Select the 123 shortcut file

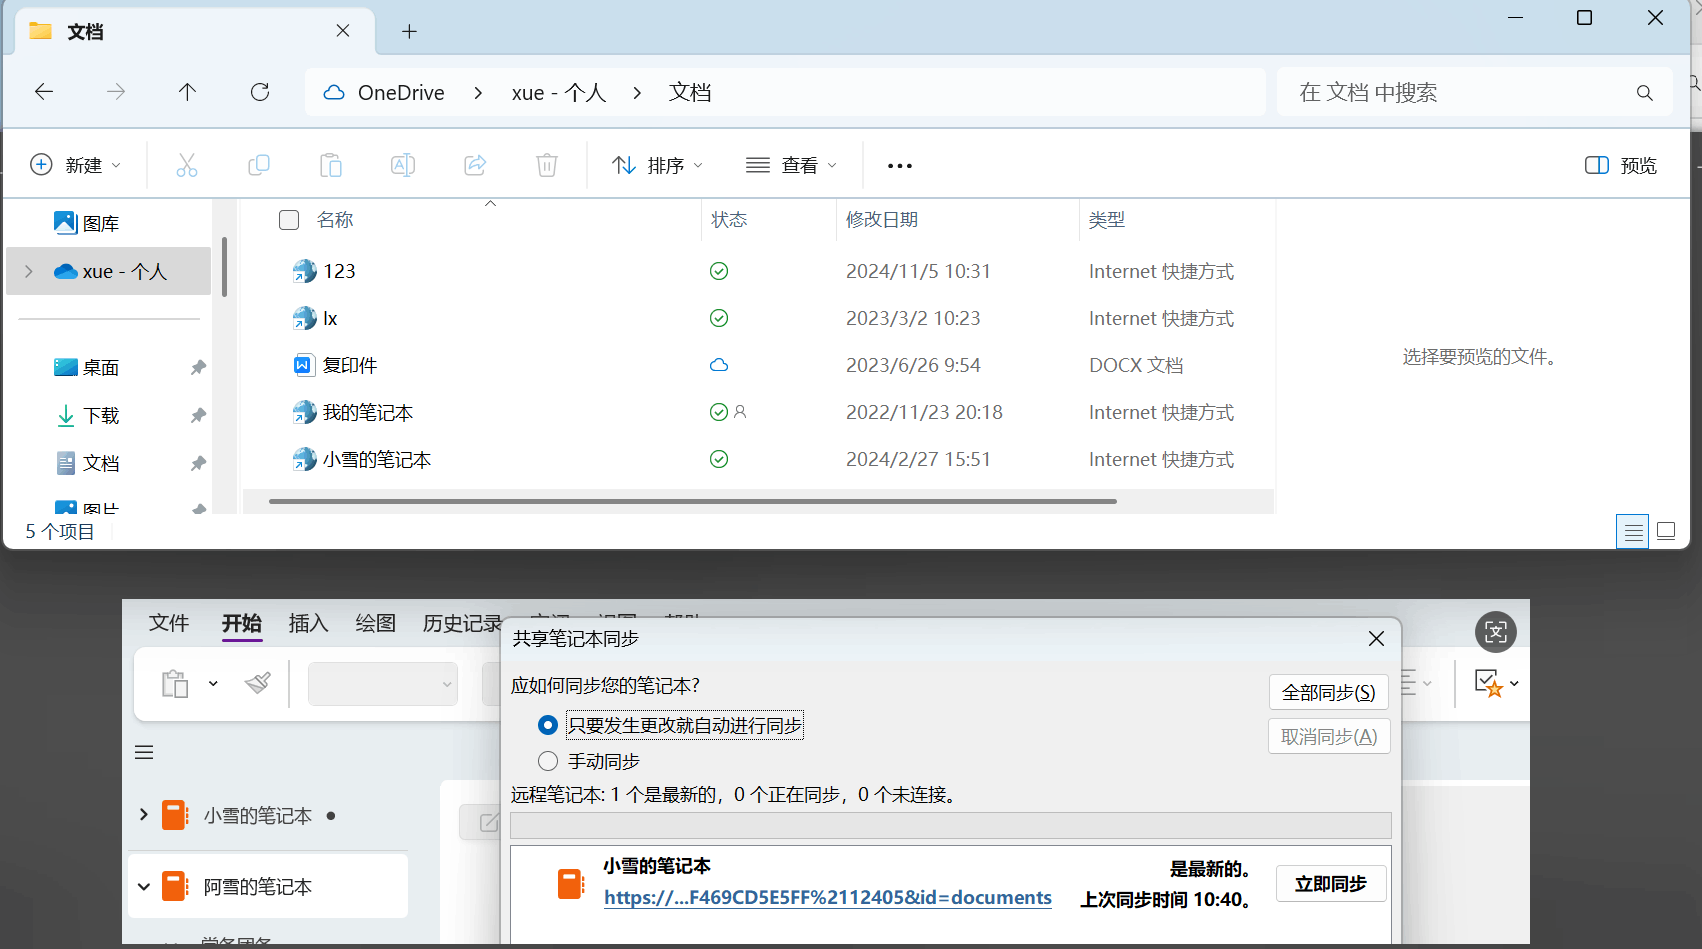pyautogui.click(x=339, y=271)
